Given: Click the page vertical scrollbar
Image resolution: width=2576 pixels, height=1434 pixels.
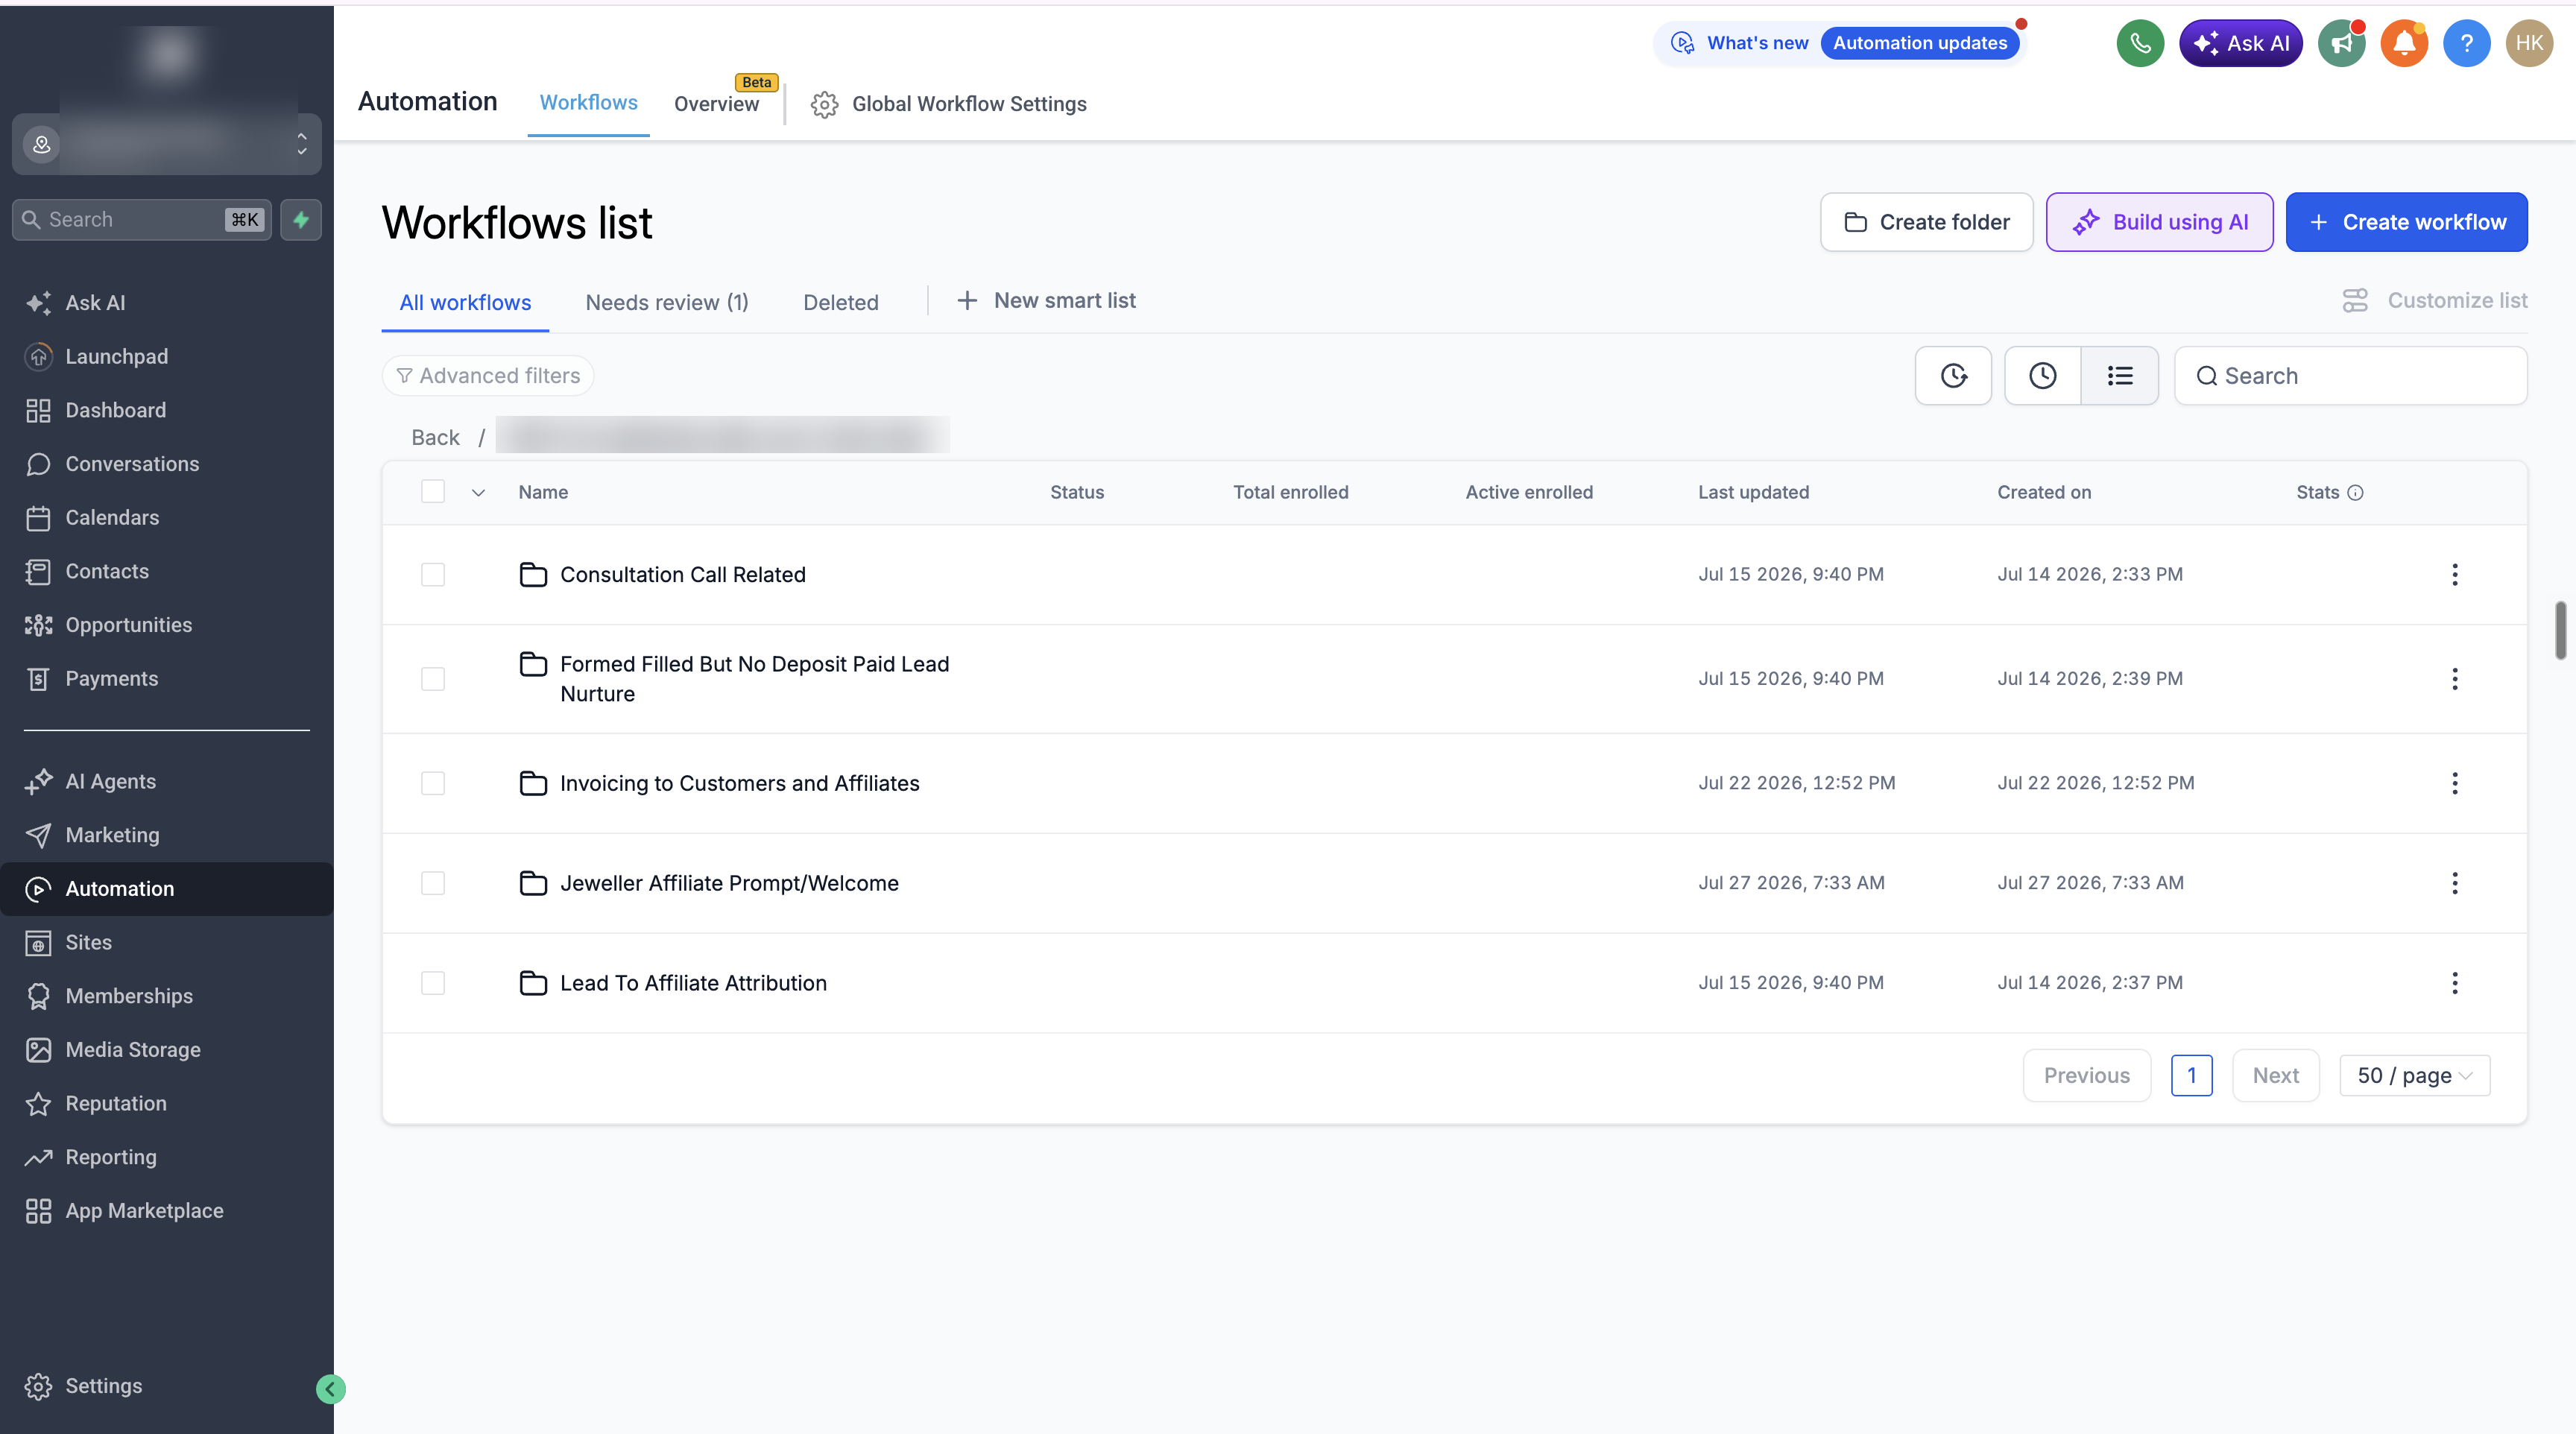Looking at the screenshot, I should [x=2561, y=630].
